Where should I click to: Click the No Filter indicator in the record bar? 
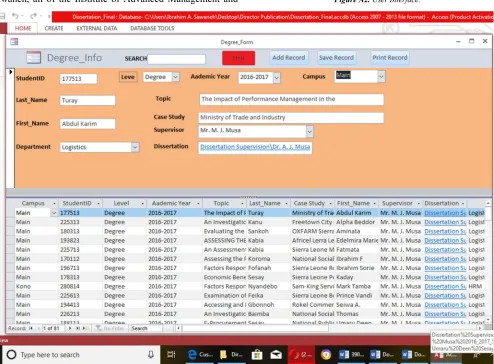[110, 328]
